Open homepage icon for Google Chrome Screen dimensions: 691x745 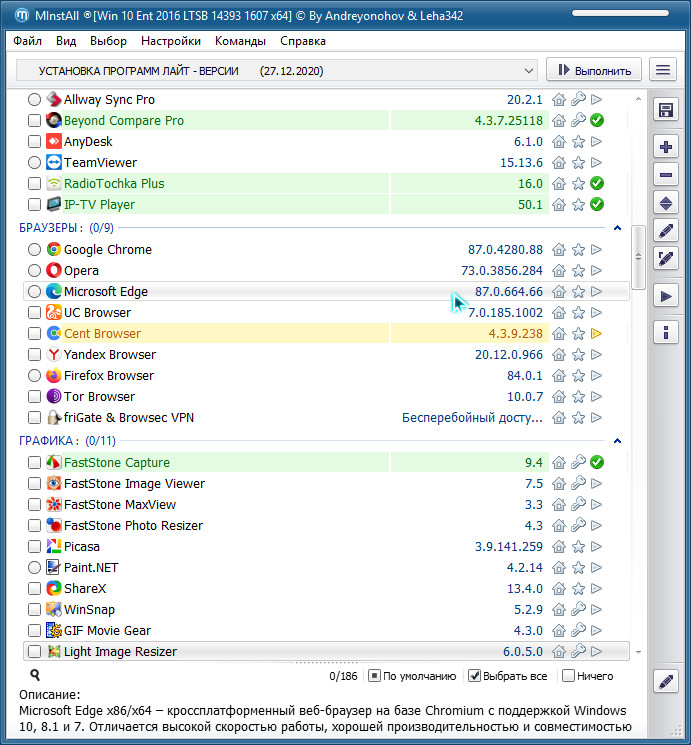coord(559,249)
